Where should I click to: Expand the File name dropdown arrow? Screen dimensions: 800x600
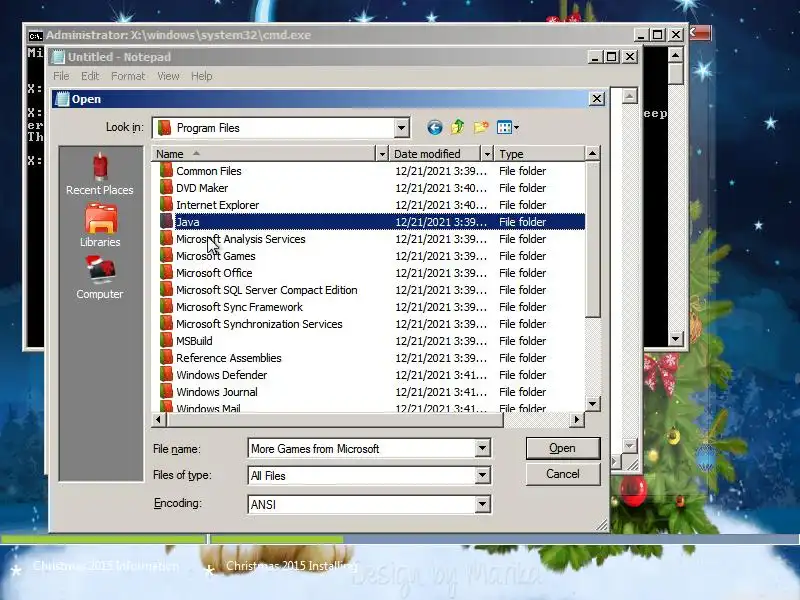pos(482,448)
